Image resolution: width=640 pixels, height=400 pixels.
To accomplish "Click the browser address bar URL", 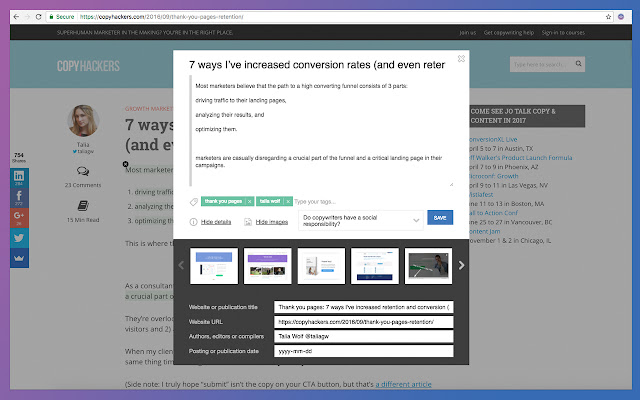I will coord(162,17).
